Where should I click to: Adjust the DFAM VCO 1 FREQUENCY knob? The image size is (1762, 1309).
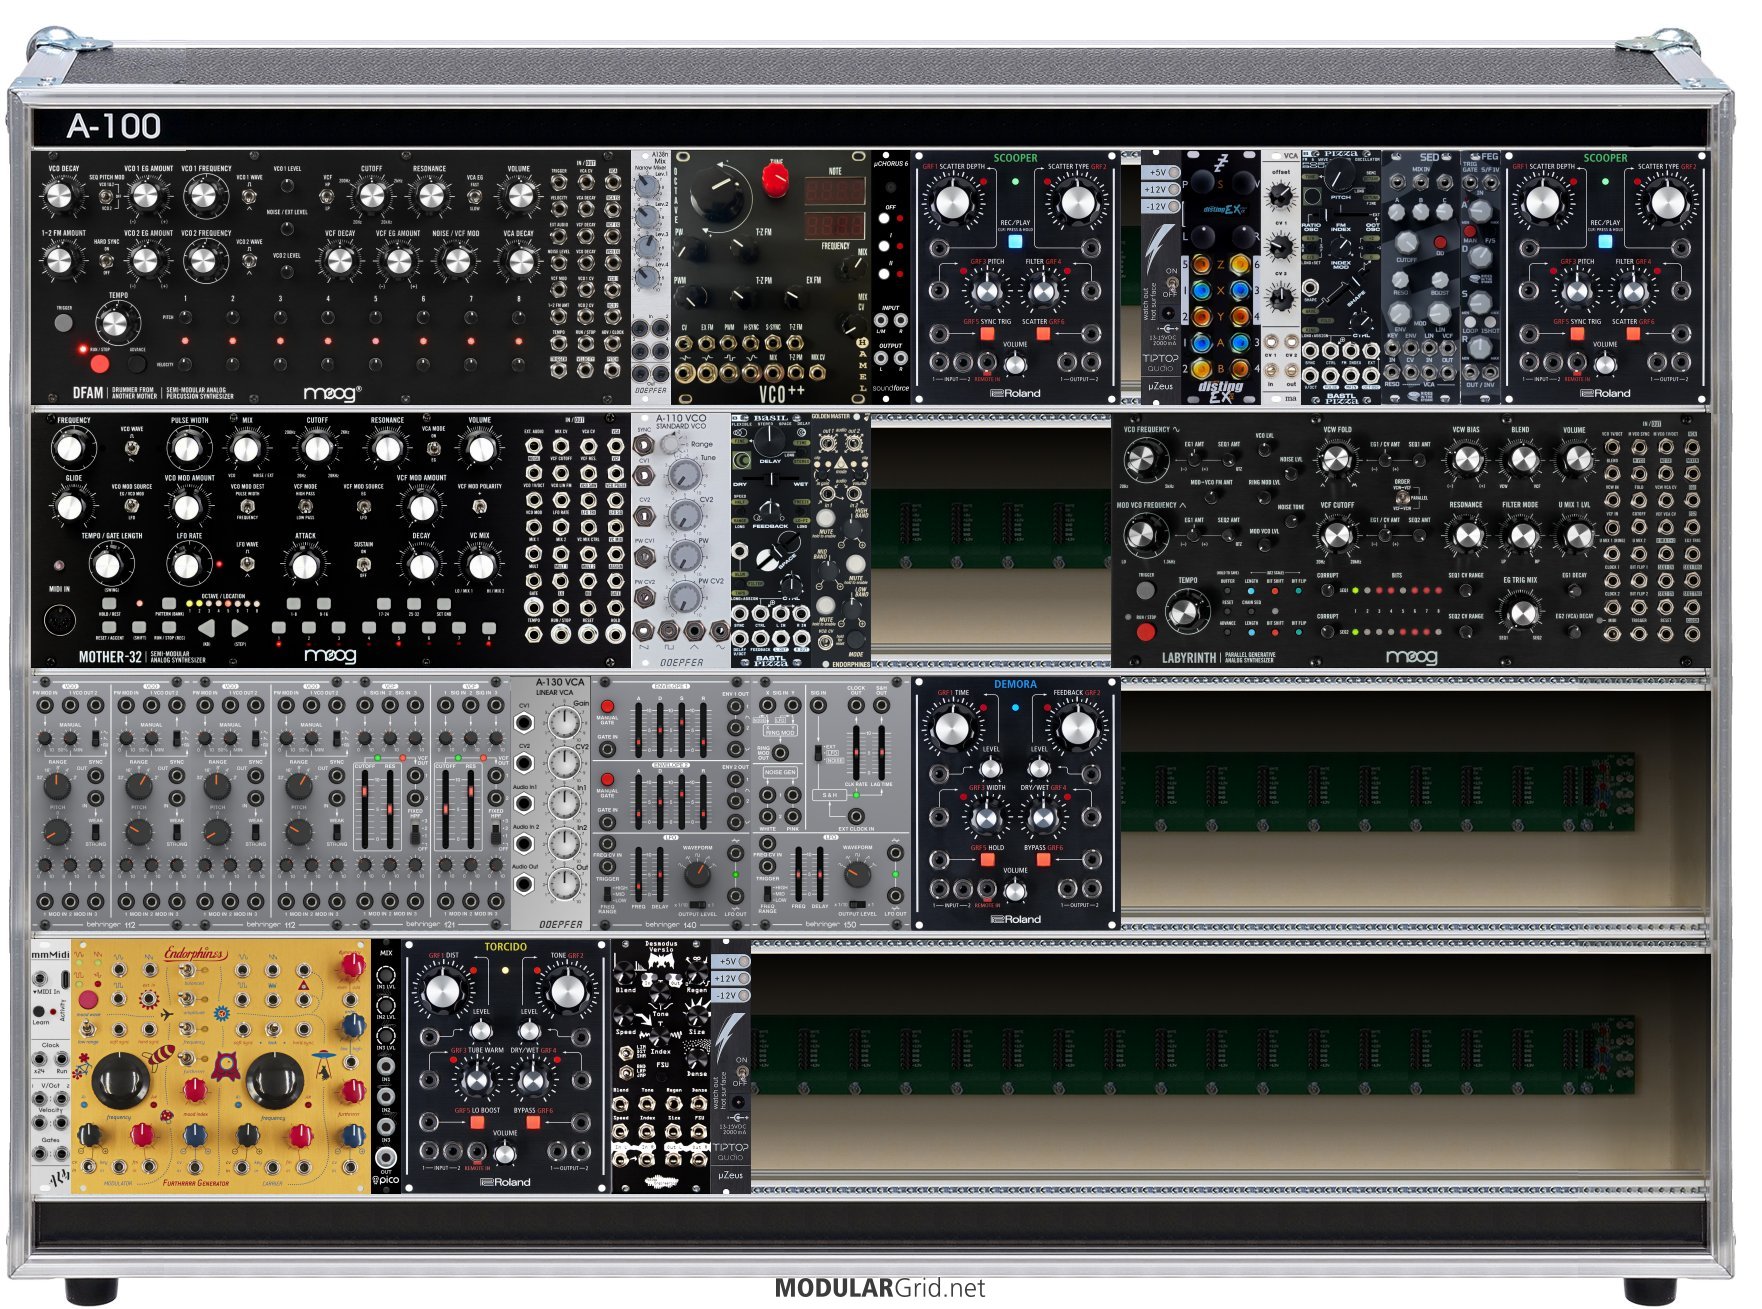[x=206, y=196]
